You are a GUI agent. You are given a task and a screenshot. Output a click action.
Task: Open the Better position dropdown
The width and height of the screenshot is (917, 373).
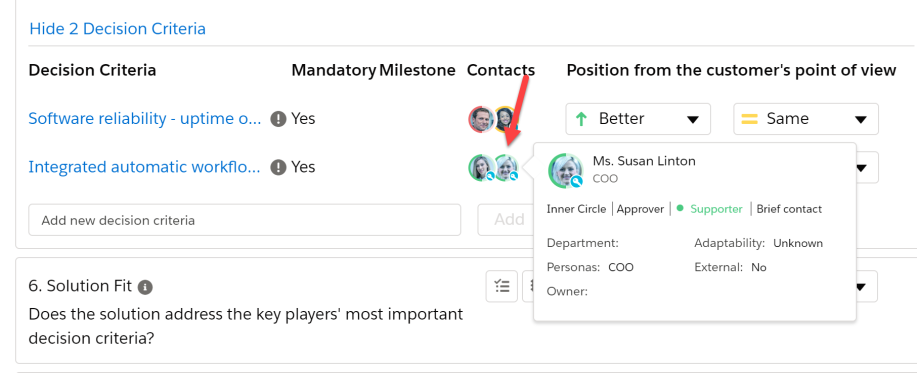point(638,119)
